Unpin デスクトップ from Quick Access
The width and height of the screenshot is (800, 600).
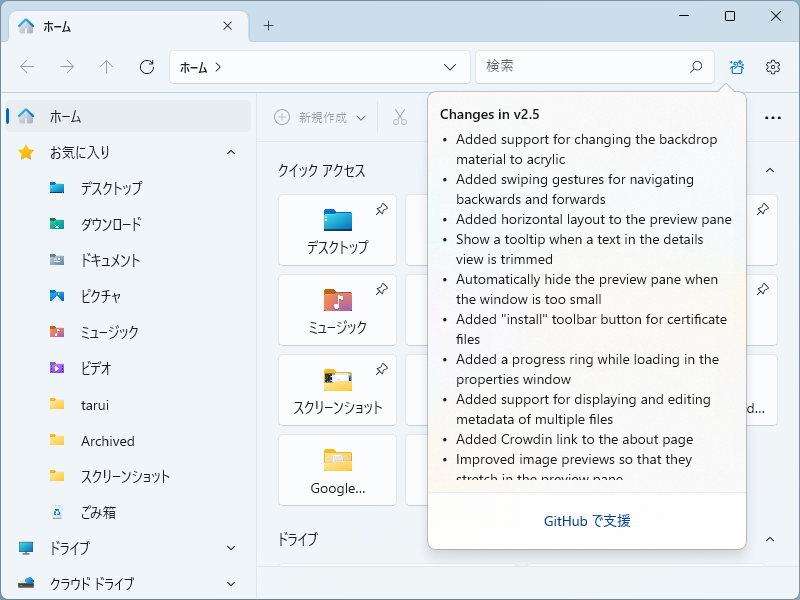[x=381, y=211]
